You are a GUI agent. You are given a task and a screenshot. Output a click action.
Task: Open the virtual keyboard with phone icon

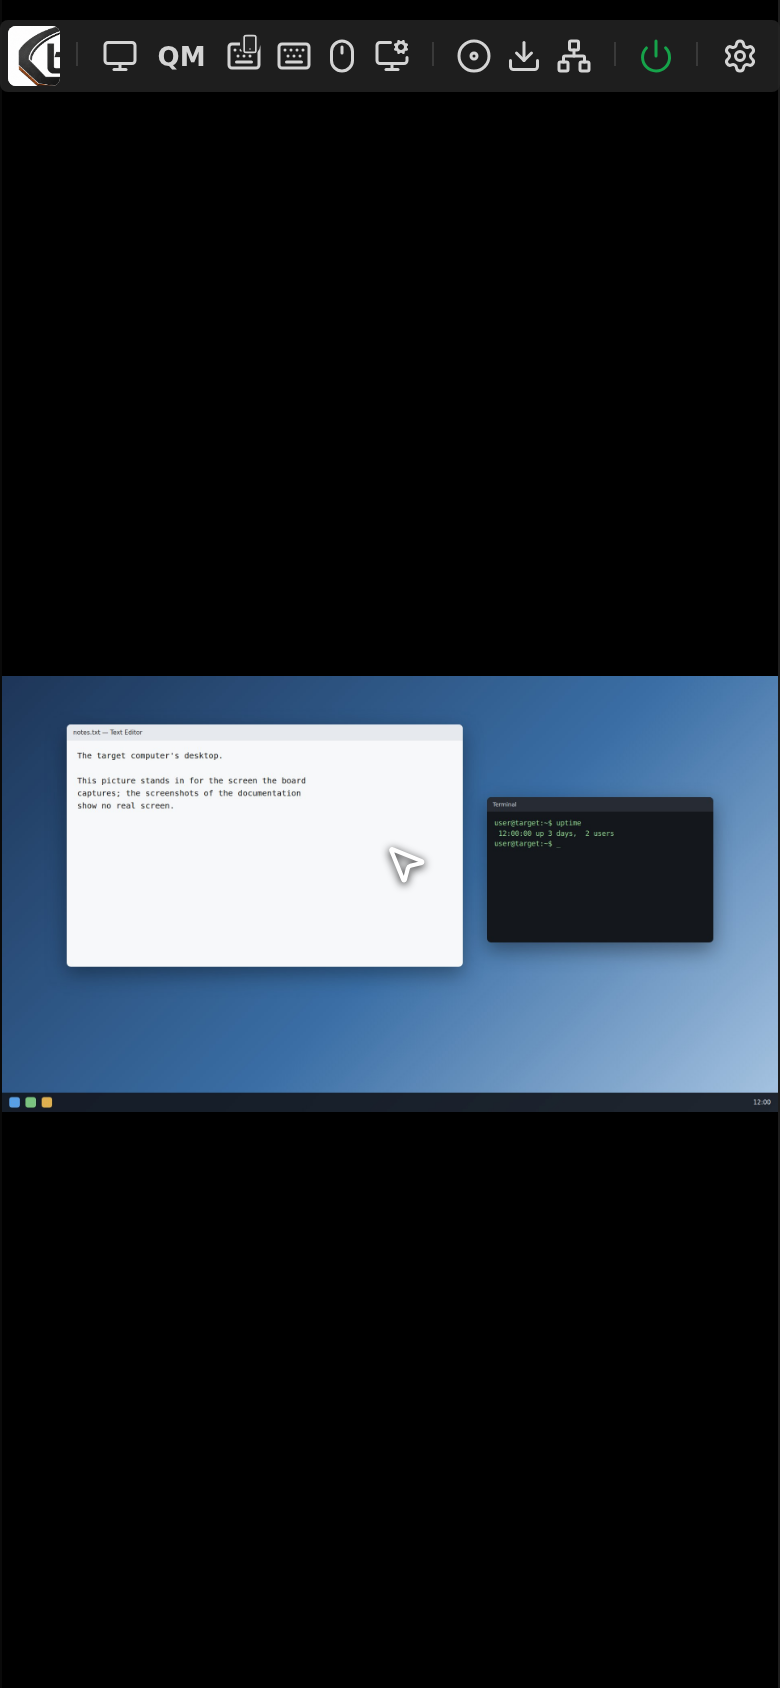(x=244, y=53)
